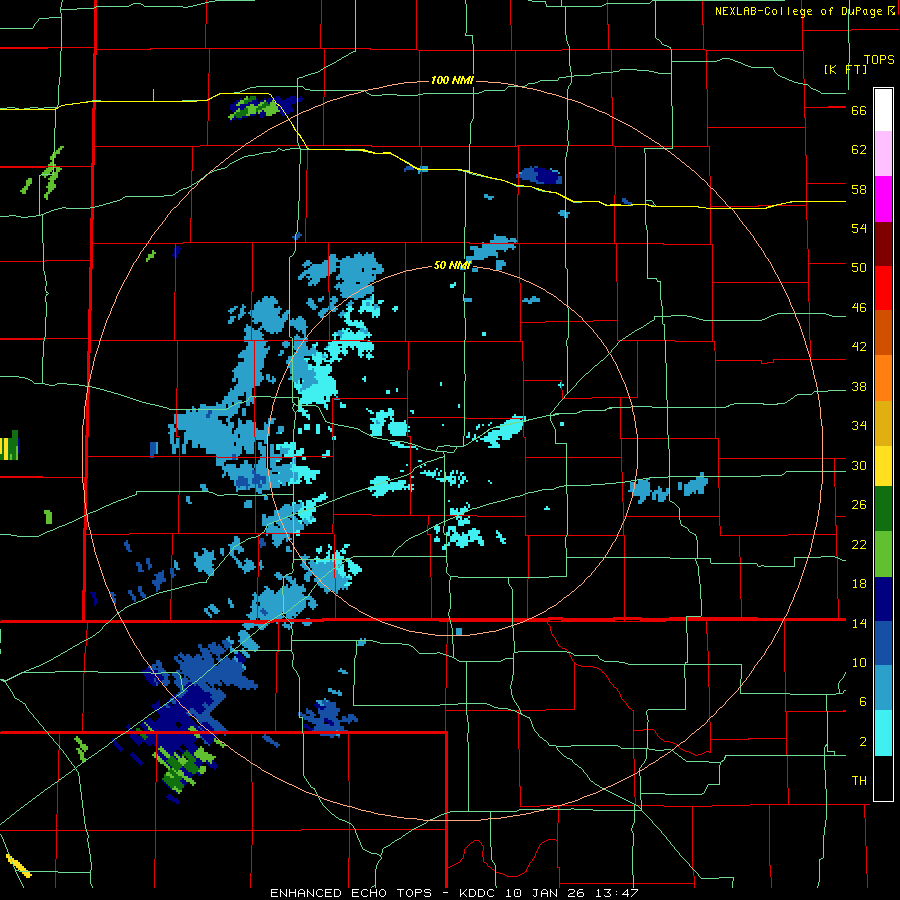Click the 100 NMI range ring label

coord(452,80)
